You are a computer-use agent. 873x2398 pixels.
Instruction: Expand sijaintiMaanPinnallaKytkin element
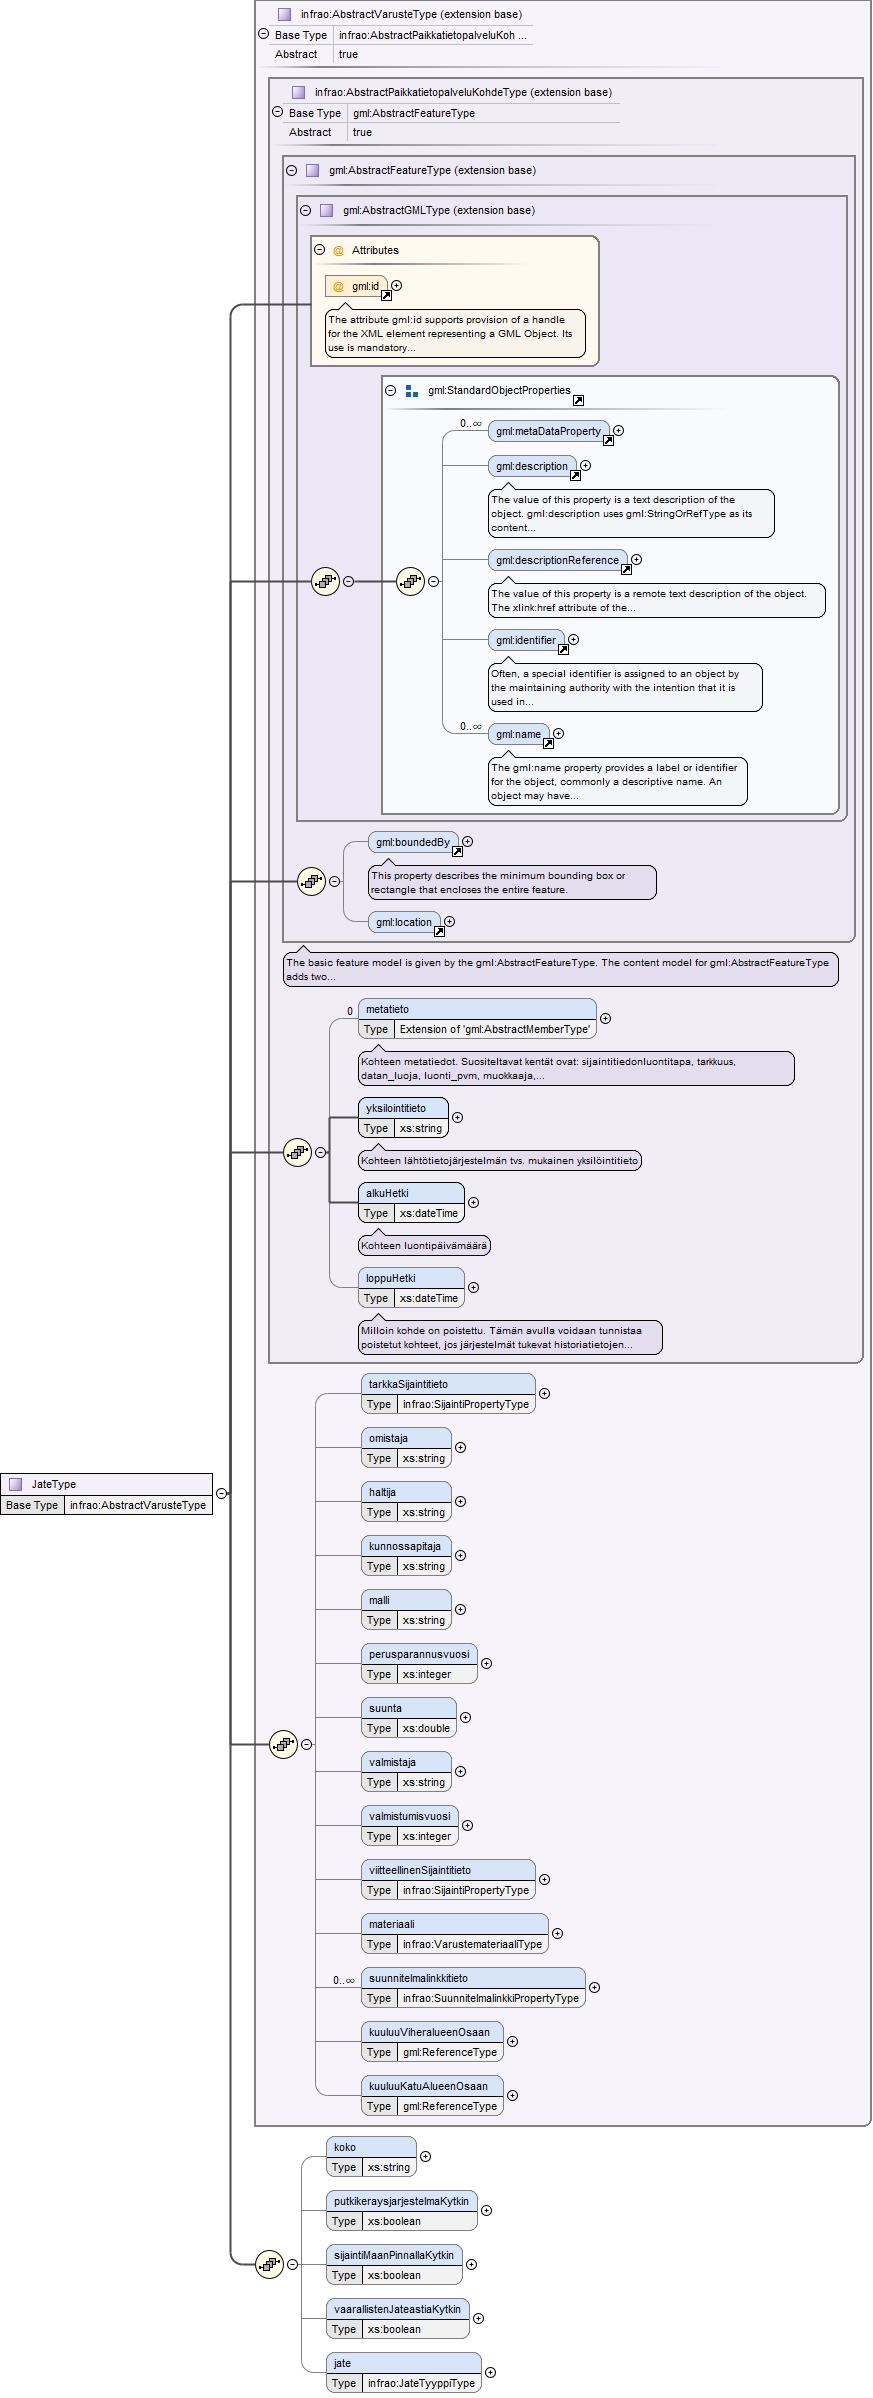(x=471, y=2265)
